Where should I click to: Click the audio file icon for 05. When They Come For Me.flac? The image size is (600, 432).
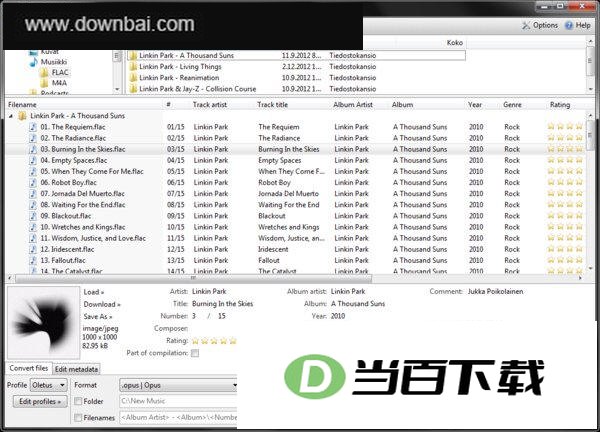coord(34,171)
